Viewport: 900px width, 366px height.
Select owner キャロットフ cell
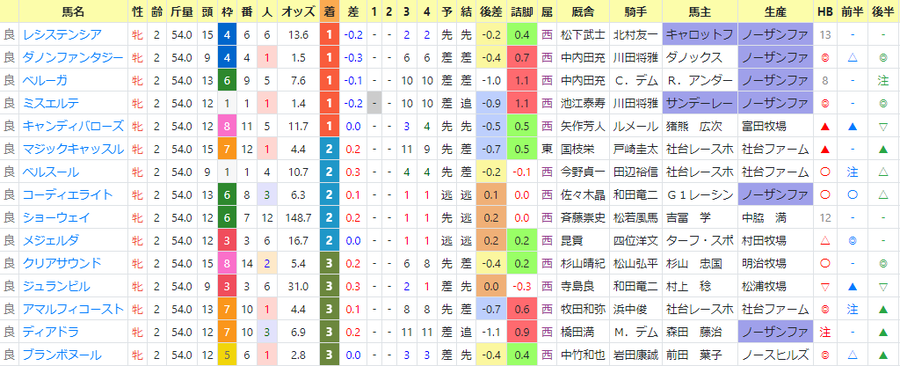click(700, 35)
